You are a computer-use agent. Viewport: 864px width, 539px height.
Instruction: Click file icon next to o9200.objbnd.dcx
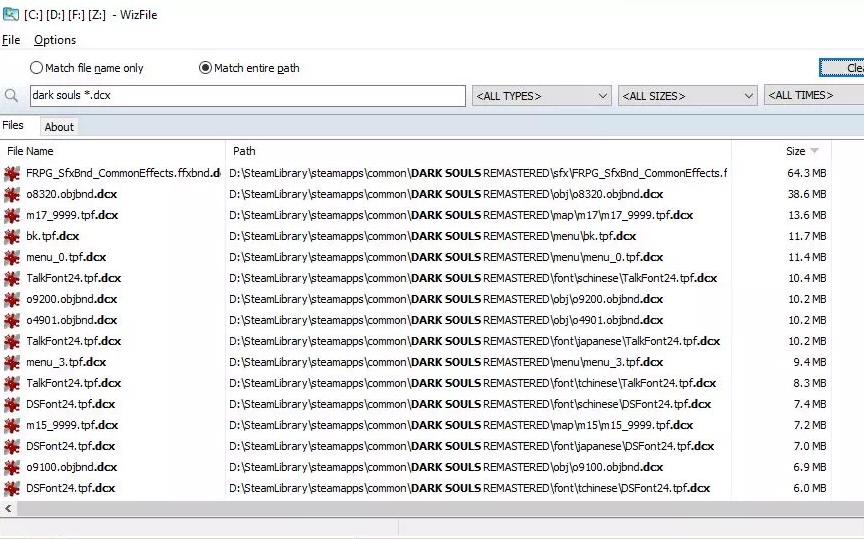(x=12, y=299)
